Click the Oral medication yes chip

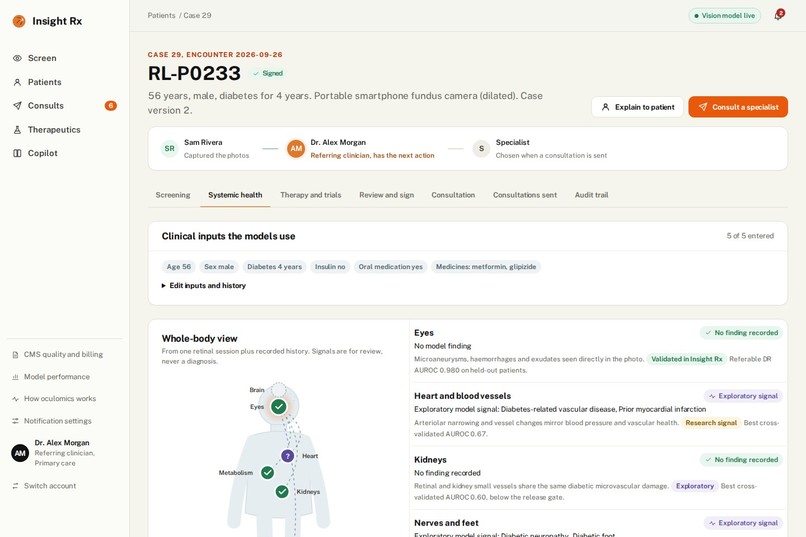391,267
